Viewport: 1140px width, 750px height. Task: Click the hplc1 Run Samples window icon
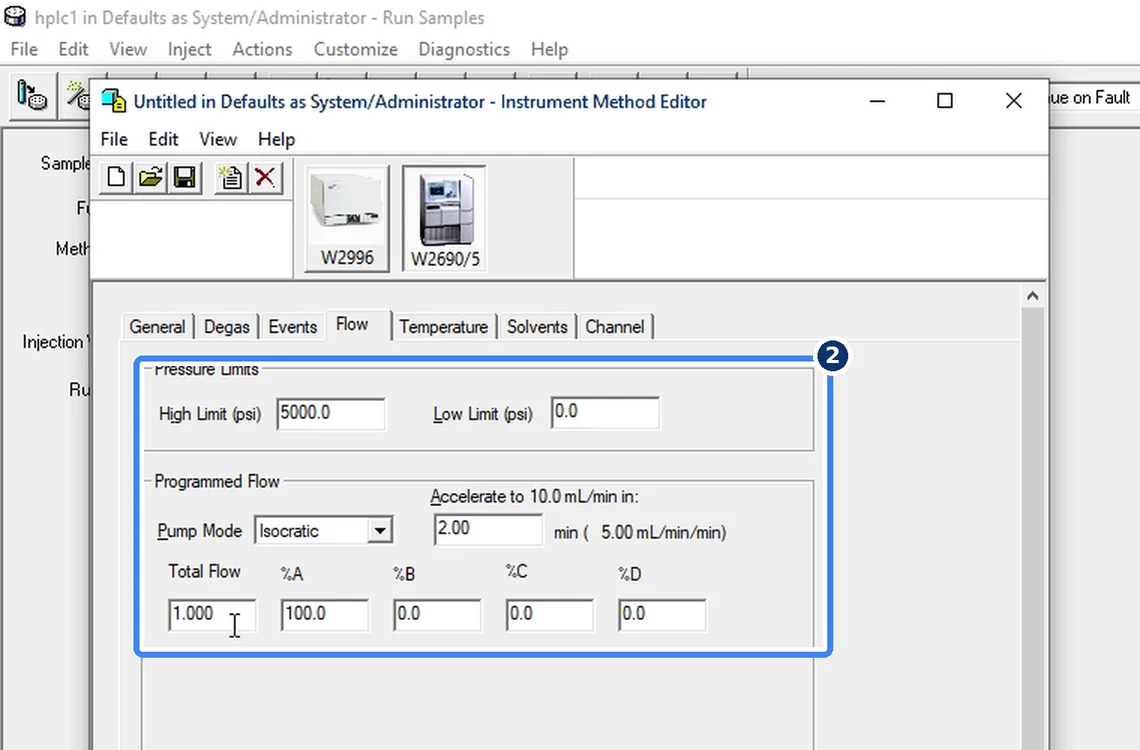click(x=15, y=16)
